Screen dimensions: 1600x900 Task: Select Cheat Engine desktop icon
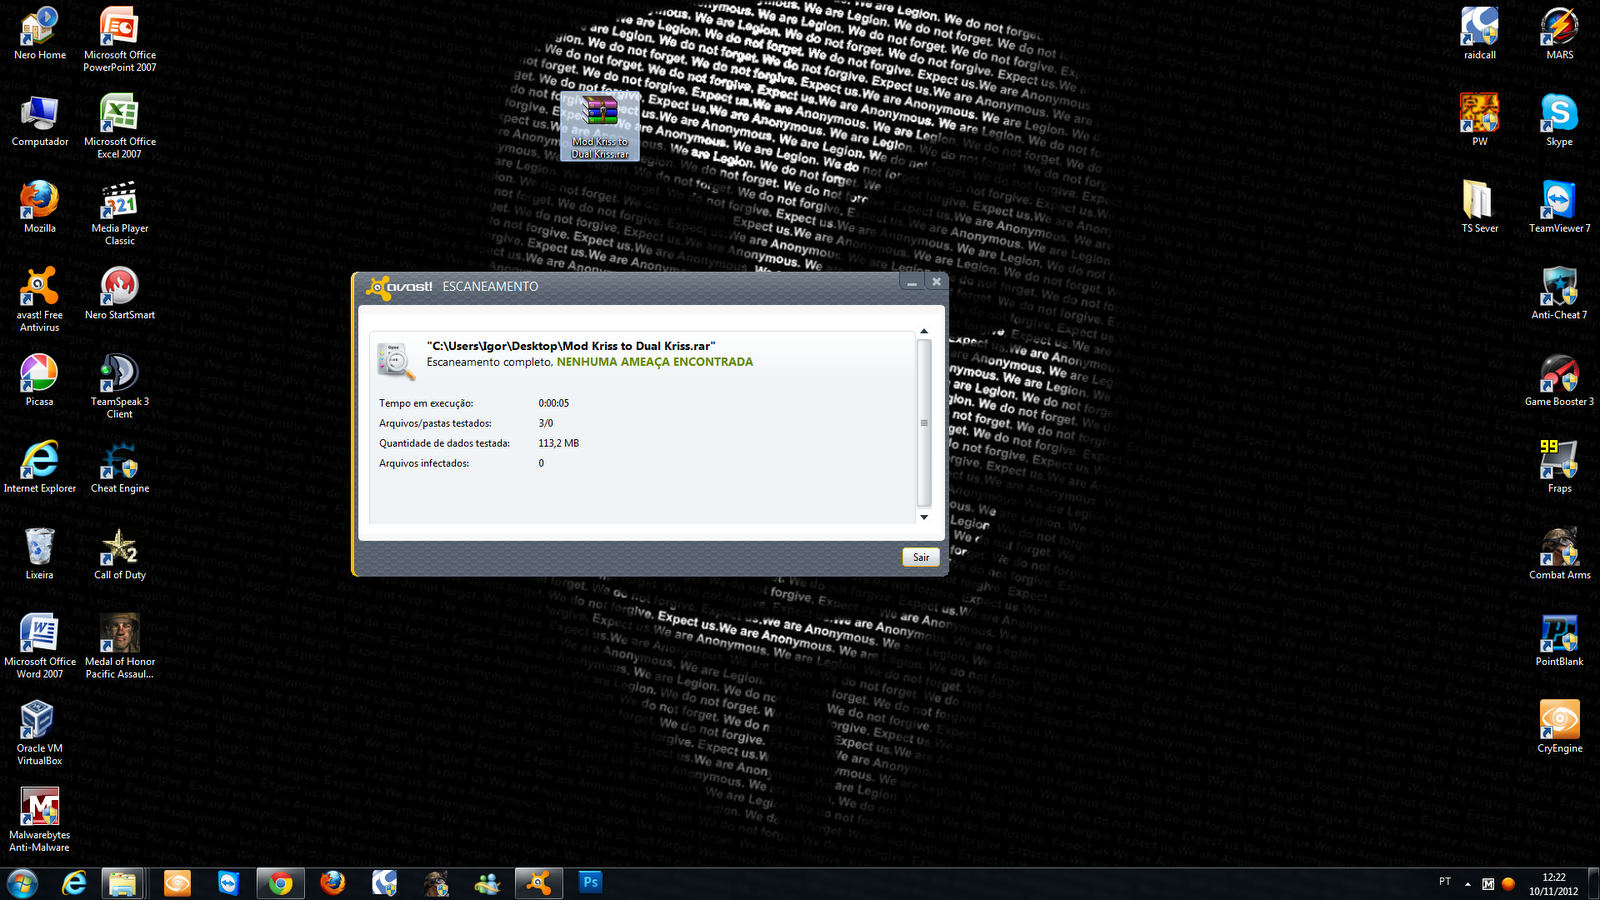(x=120, y=467)
